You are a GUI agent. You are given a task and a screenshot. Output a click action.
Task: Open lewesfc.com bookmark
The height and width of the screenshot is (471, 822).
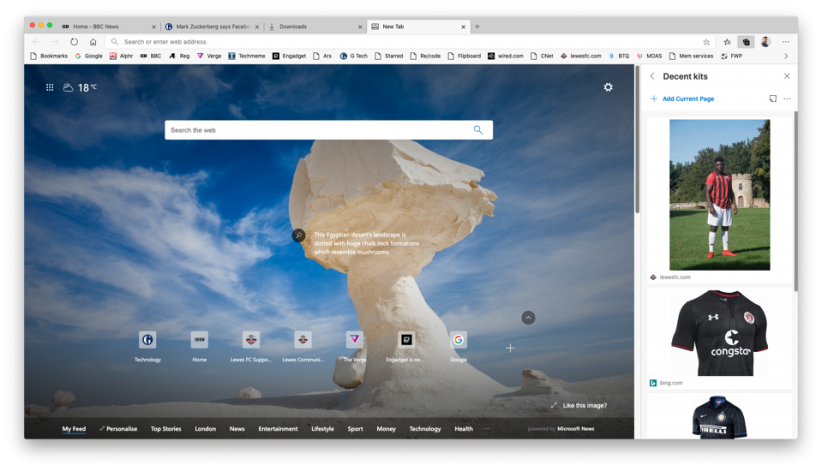[580, 56]
